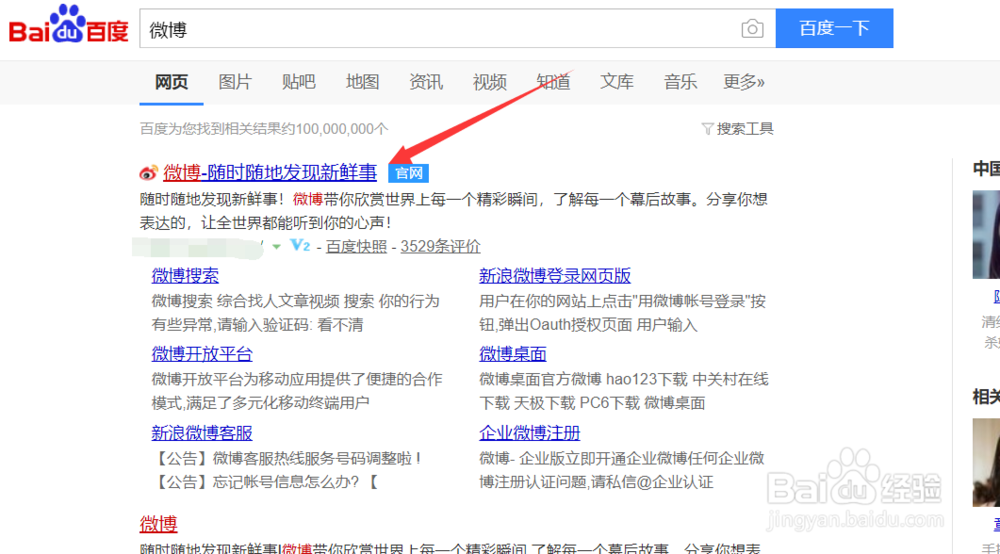Open the 新浪微博客服 link
Image resolution: width=1000 pixels, height=554 pixels.
click(202, 433)
